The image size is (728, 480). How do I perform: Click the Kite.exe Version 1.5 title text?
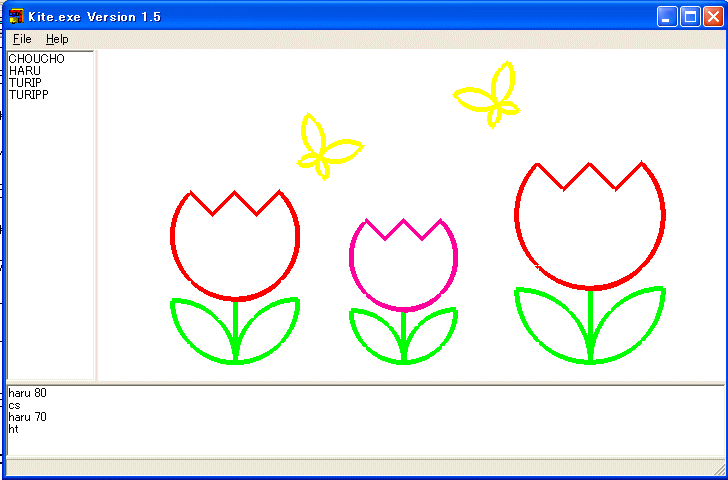[94, 17]
